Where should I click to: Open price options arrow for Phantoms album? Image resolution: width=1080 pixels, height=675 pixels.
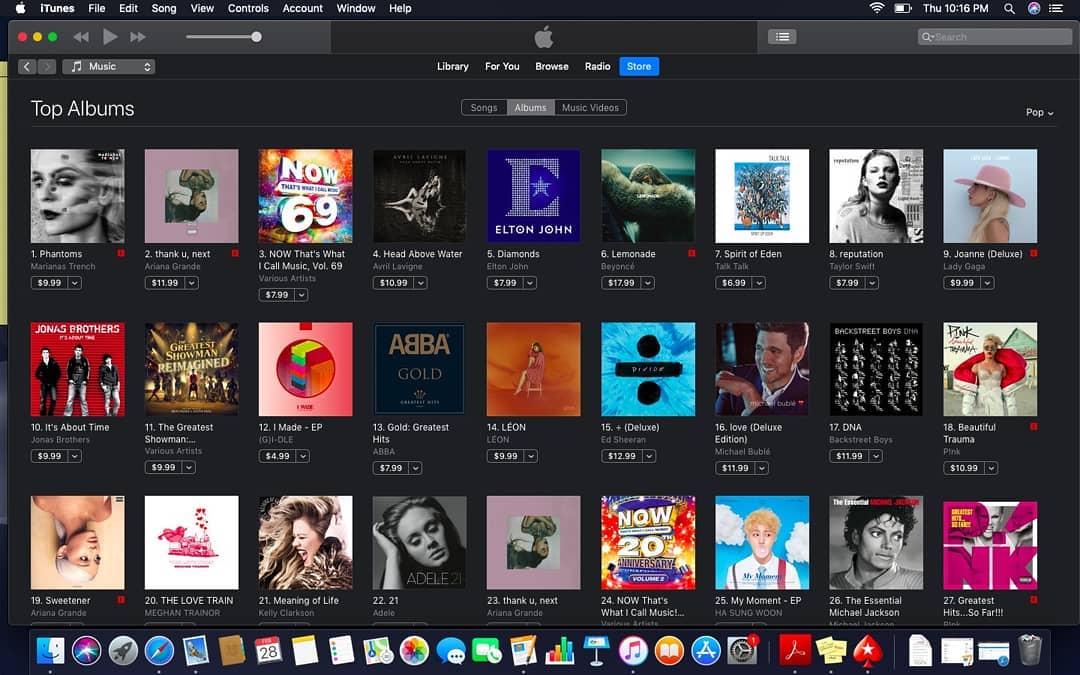coord(75,283)
